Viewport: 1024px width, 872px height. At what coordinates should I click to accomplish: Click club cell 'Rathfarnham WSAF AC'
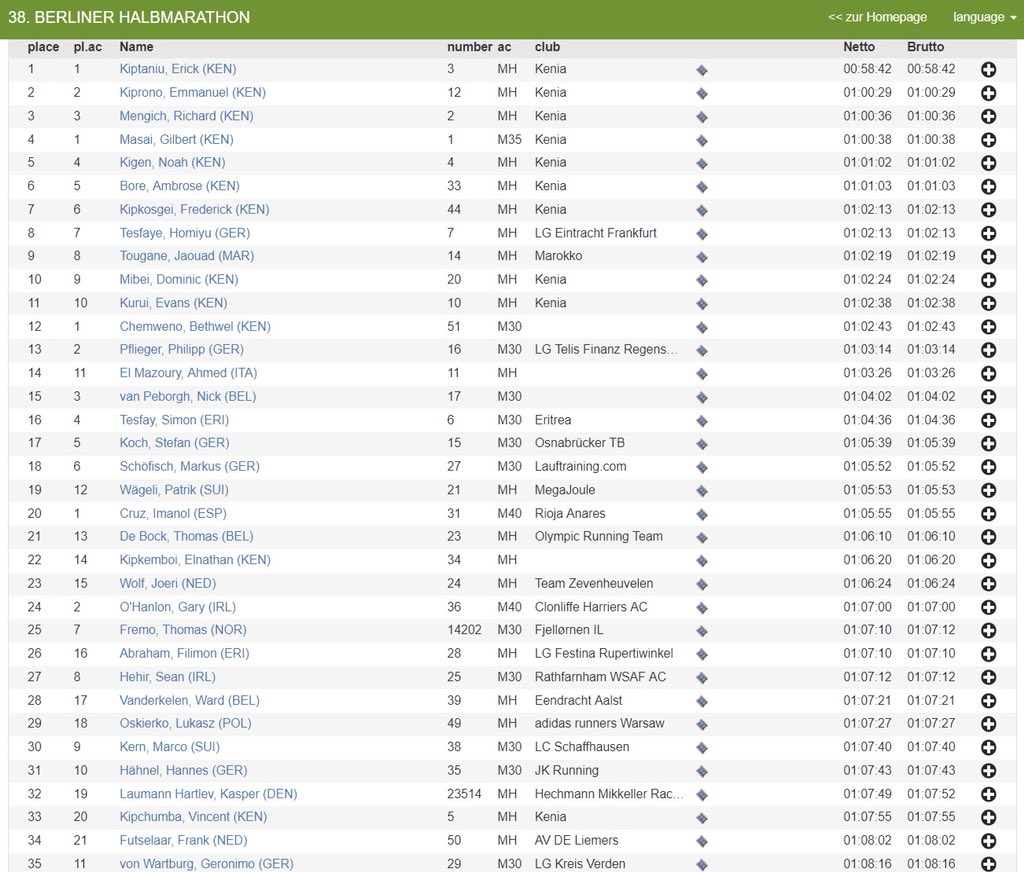[600, 677]
